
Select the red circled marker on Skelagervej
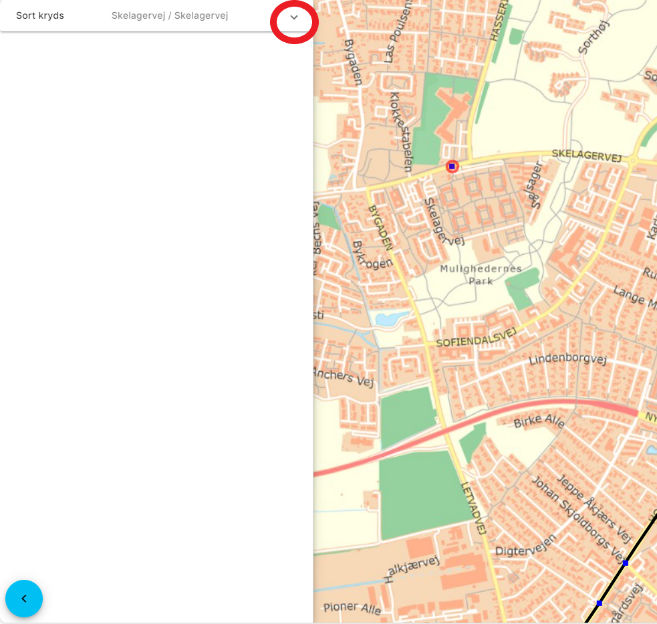pos(452,166)
